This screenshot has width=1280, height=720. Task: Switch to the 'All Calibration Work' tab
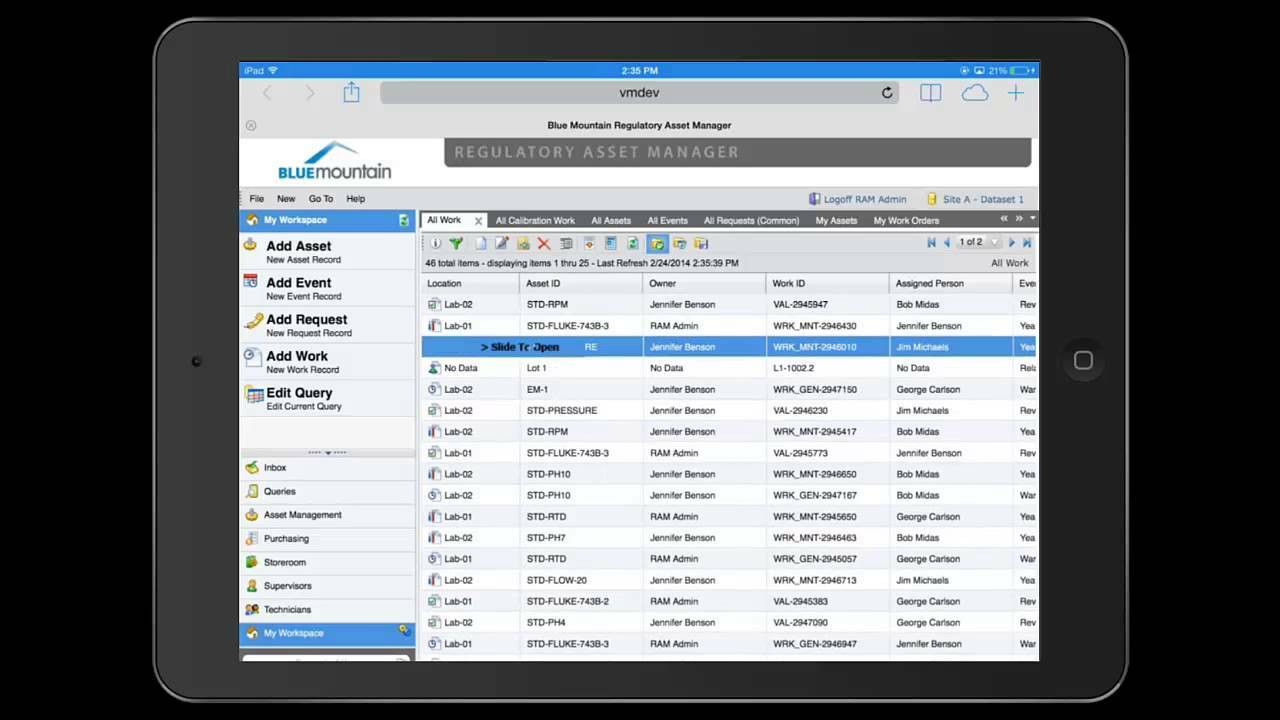pyautogui.click(x=535, y=220)
